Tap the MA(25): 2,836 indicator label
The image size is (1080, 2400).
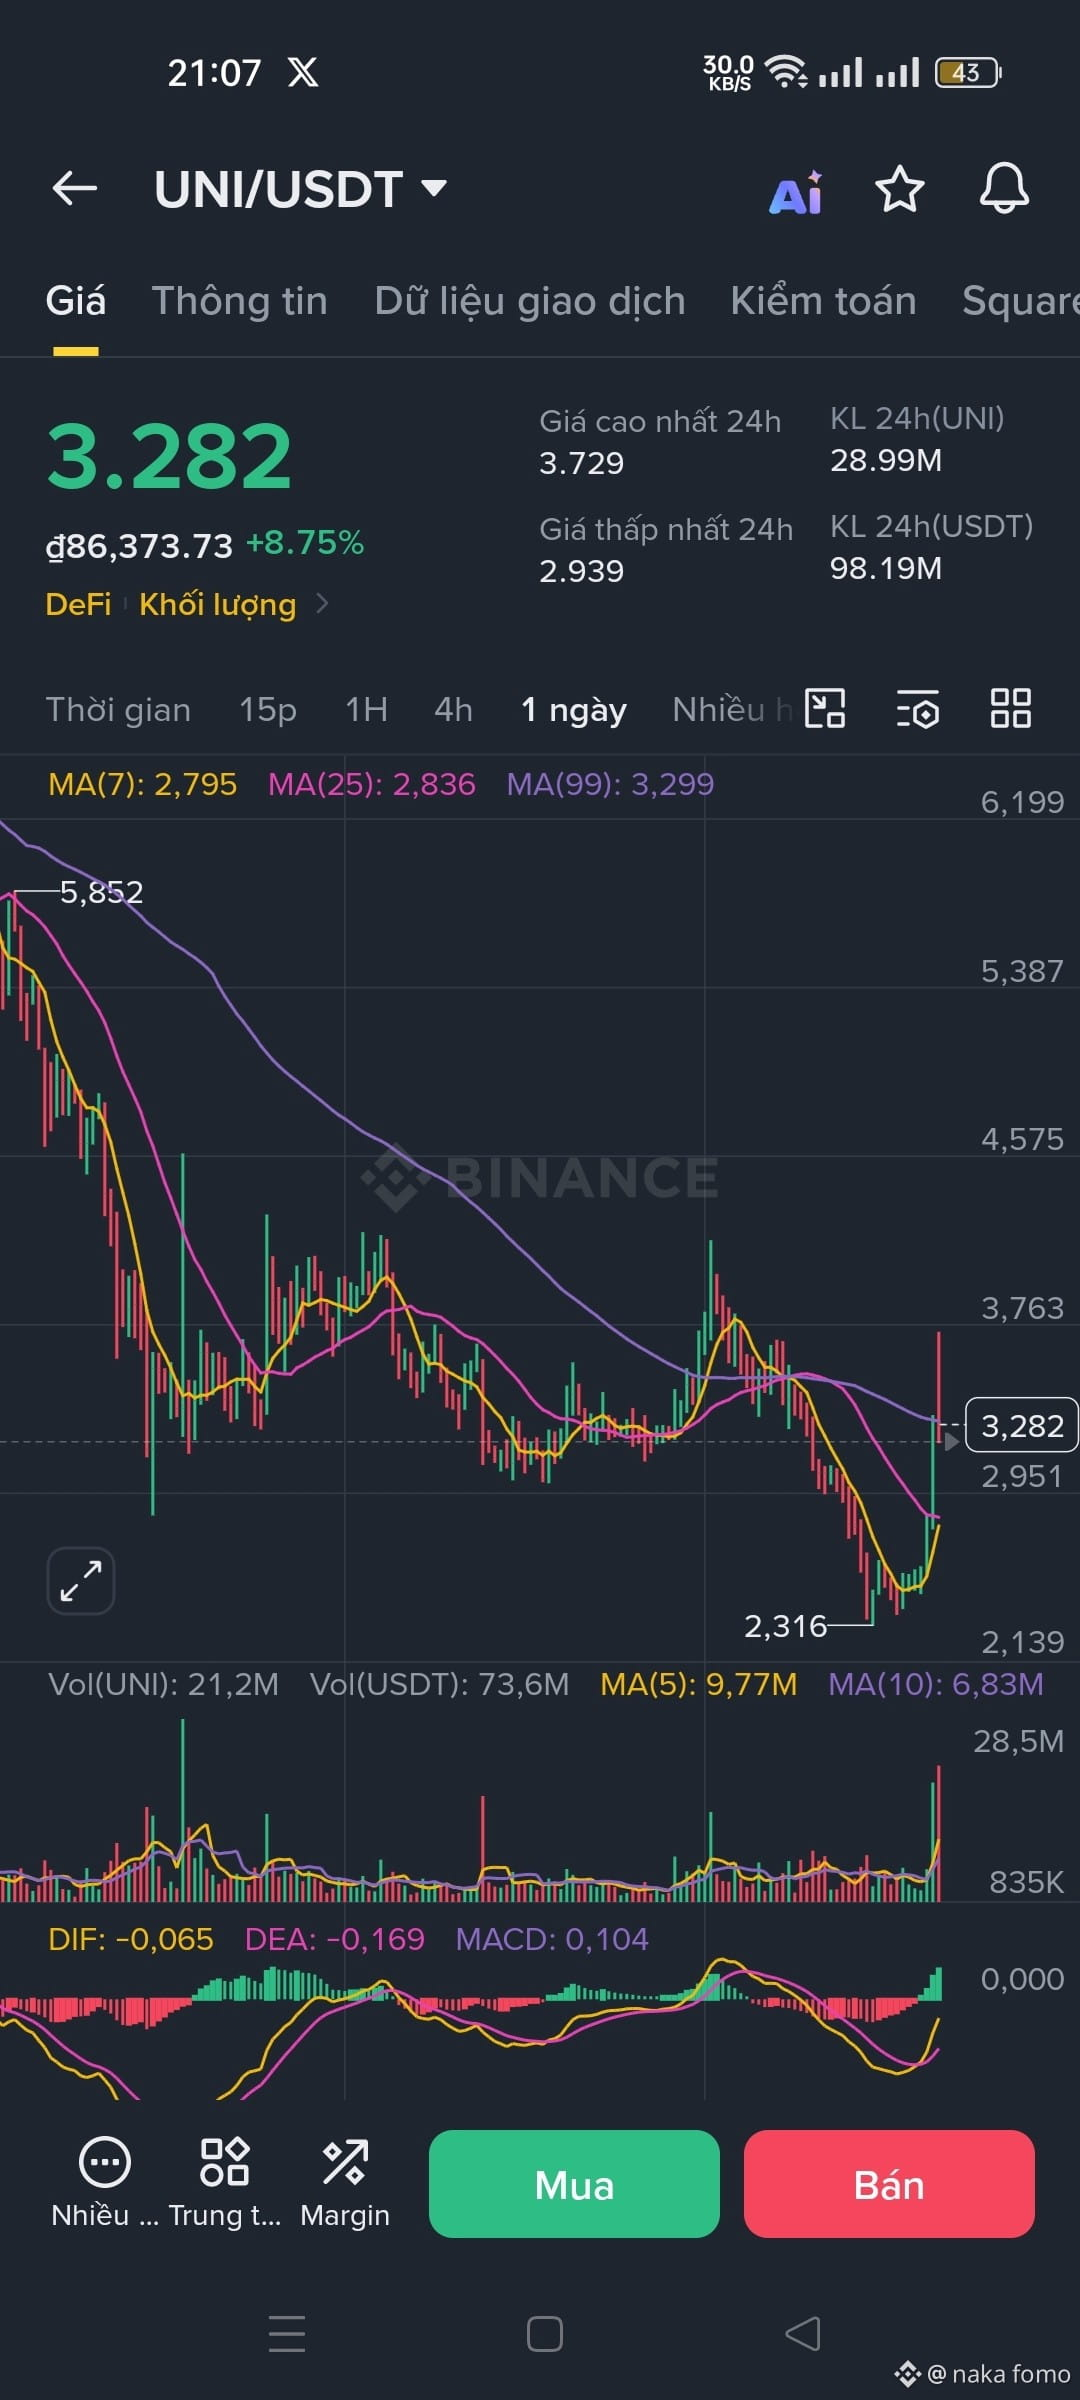pyautogui.click(x=371, y=784)
